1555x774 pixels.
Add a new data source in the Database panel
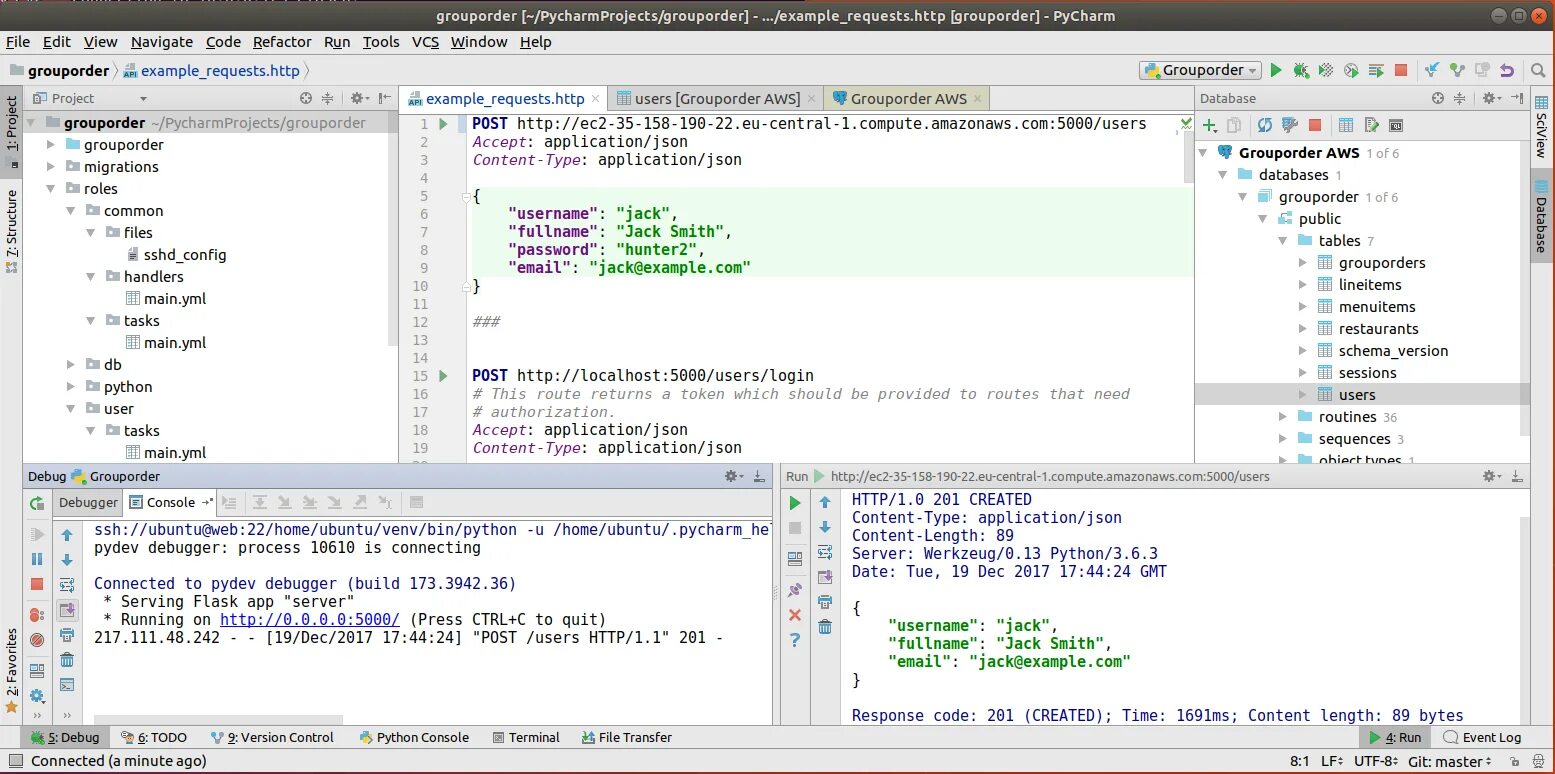1209,125
